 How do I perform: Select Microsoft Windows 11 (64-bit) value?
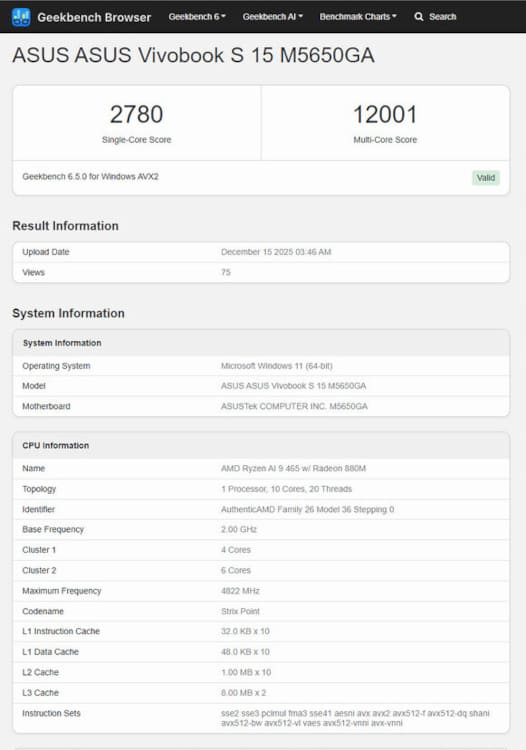pyautogui.click(x=276, y=366)
